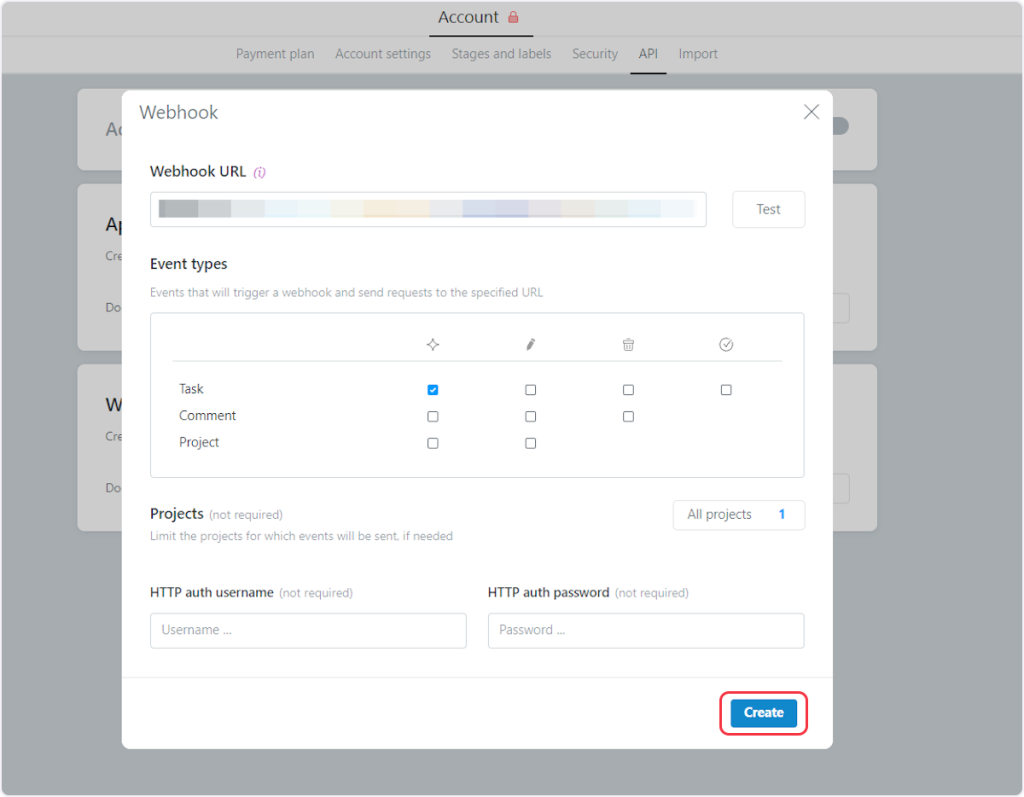This screenshot has width=1024, height=797.
Task: Enable Project edited event checkbox
Action: [530, 443]
